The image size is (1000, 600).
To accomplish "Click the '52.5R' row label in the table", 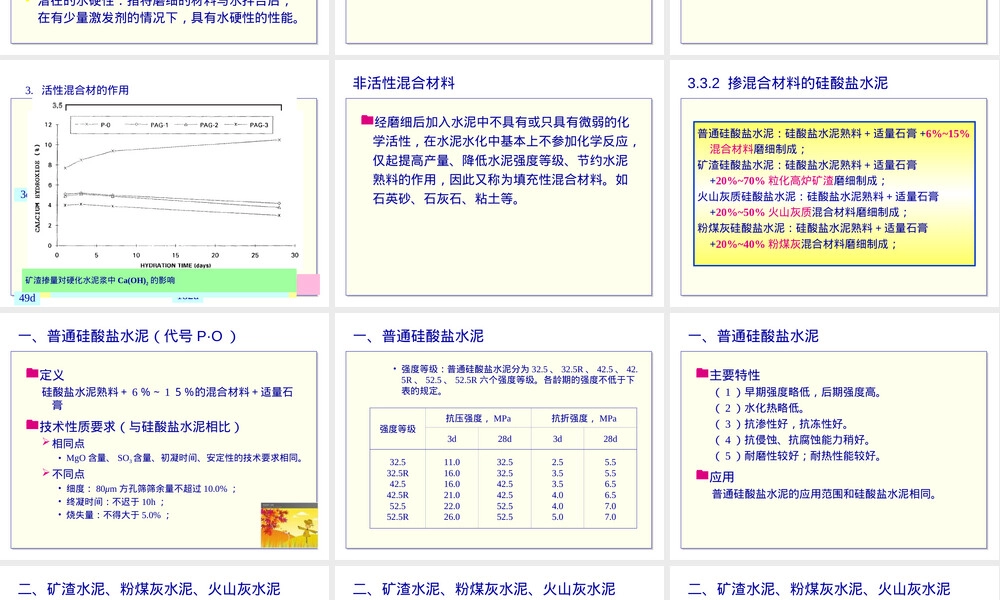I will 397,517.
